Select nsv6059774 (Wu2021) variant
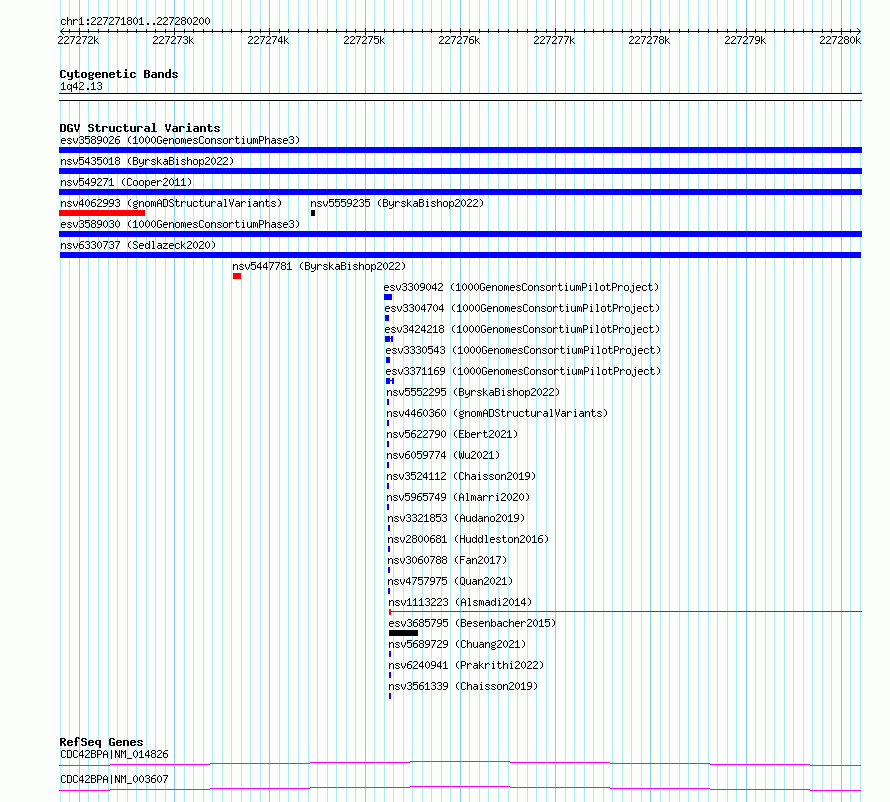890x802 pixels. point(443,455)
